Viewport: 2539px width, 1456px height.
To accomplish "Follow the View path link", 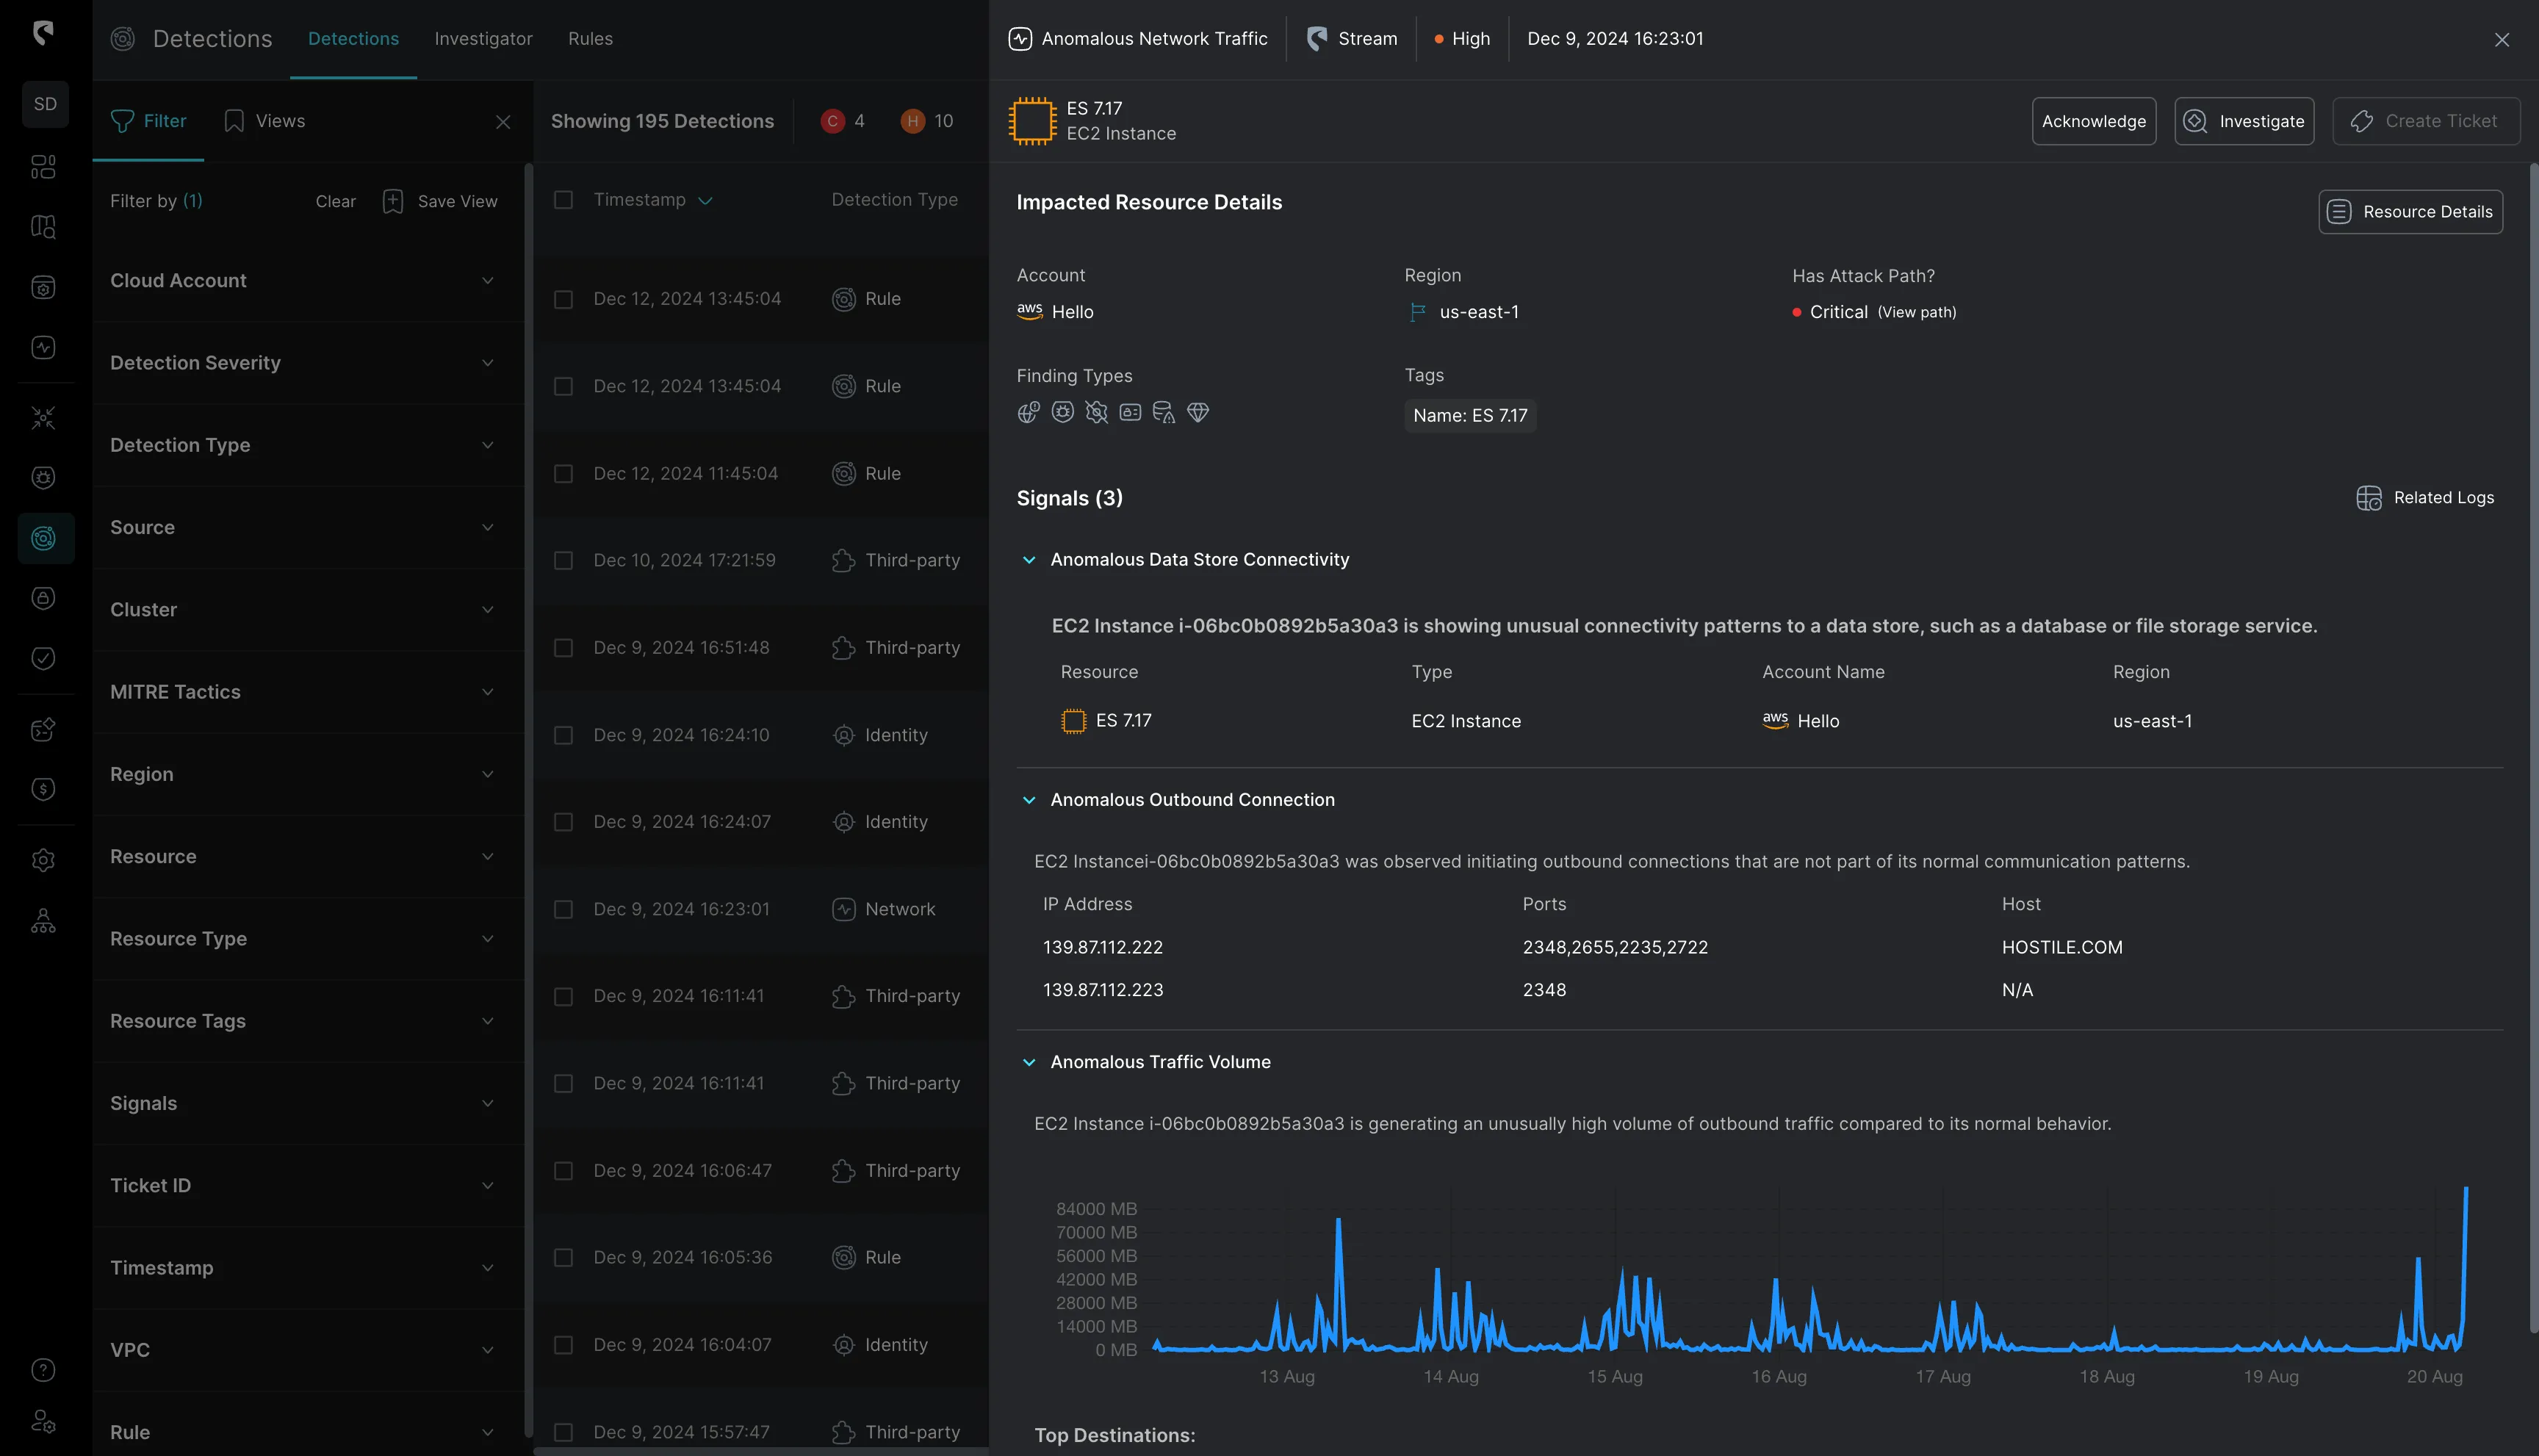I will [x=1916, y=312].
